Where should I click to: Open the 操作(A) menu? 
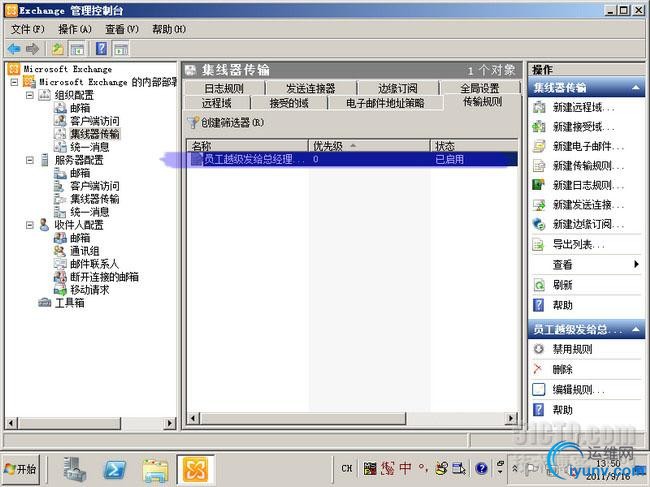(x=75, y=29)
